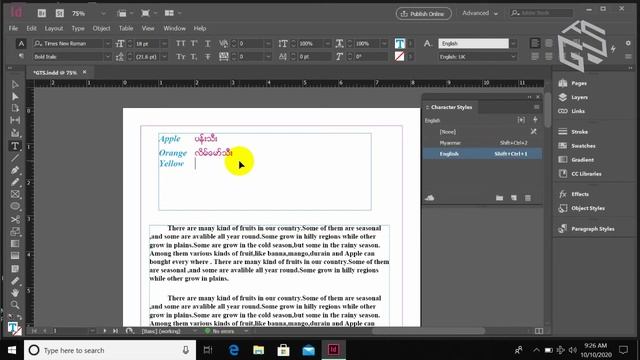640x360 pixels.
Task: Create new style group folder
Action: pos(499,198)
